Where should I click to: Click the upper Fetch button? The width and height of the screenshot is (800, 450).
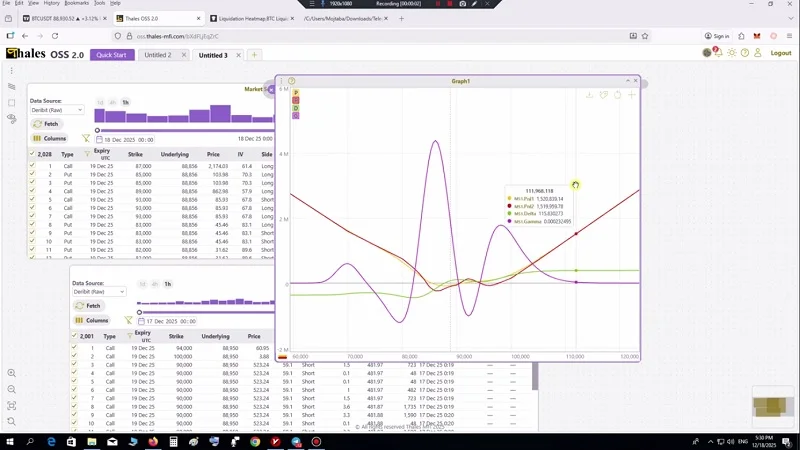[x=46, y=124]
